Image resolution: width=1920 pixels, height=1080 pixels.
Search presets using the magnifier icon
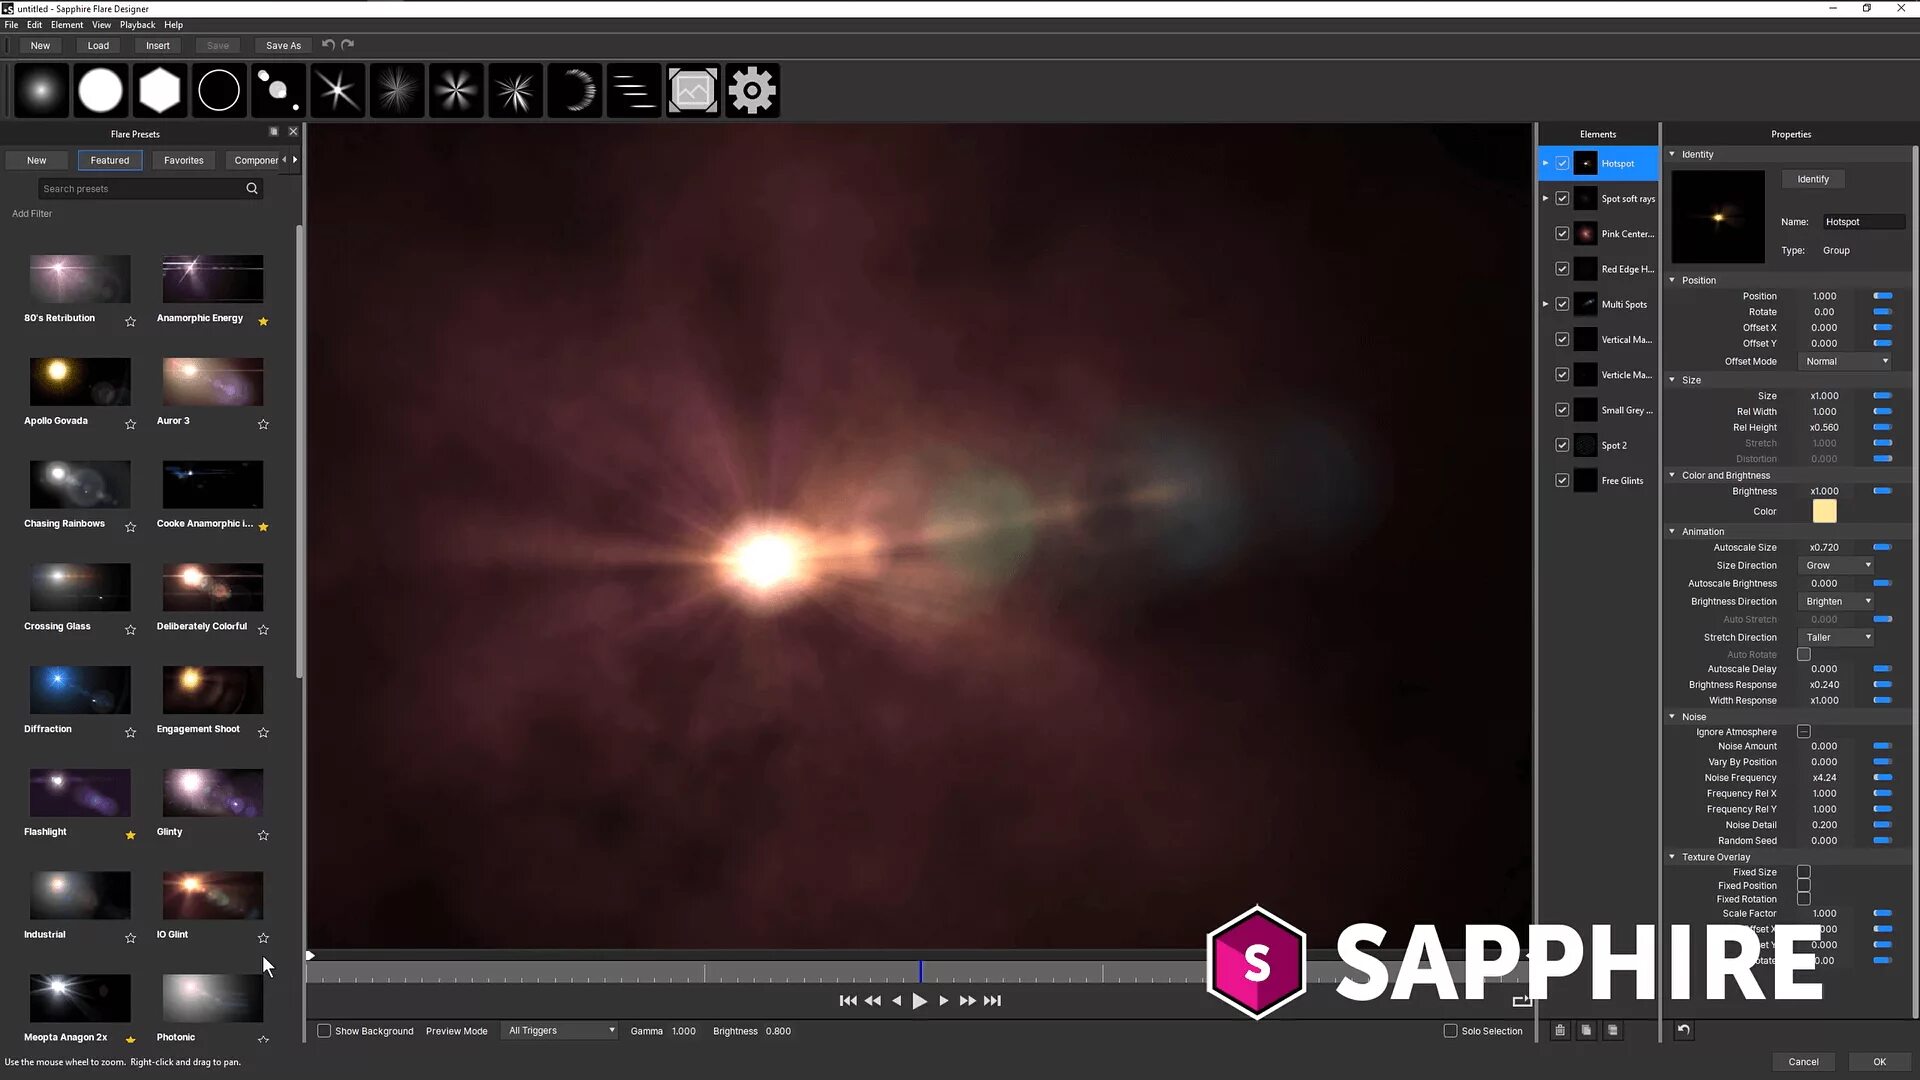click(252, 188)
